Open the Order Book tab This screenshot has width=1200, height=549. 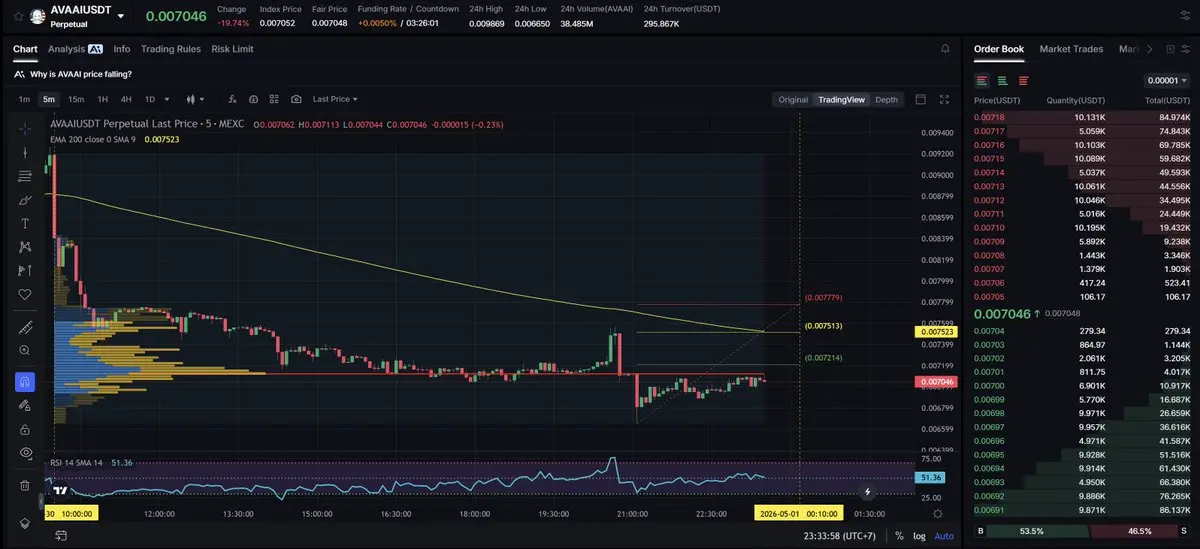(x=999, y=48)
